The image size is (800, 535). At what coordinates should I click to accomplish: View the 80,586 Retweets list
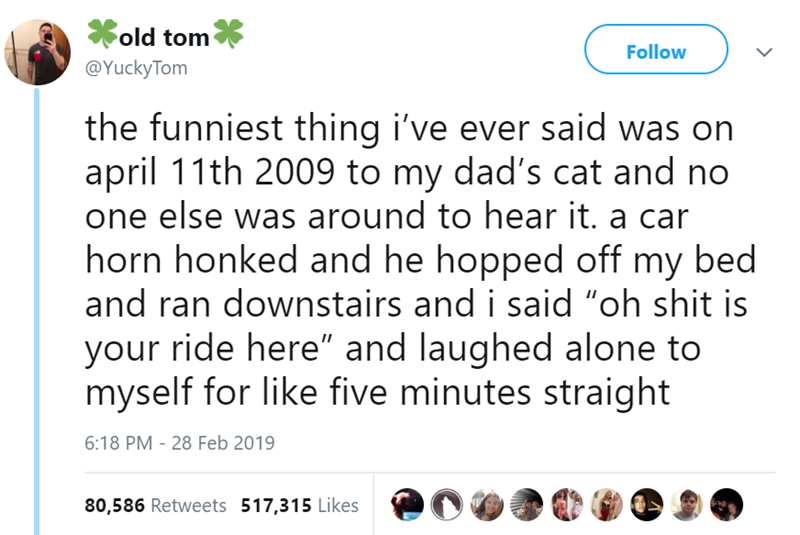click(155, 505)
